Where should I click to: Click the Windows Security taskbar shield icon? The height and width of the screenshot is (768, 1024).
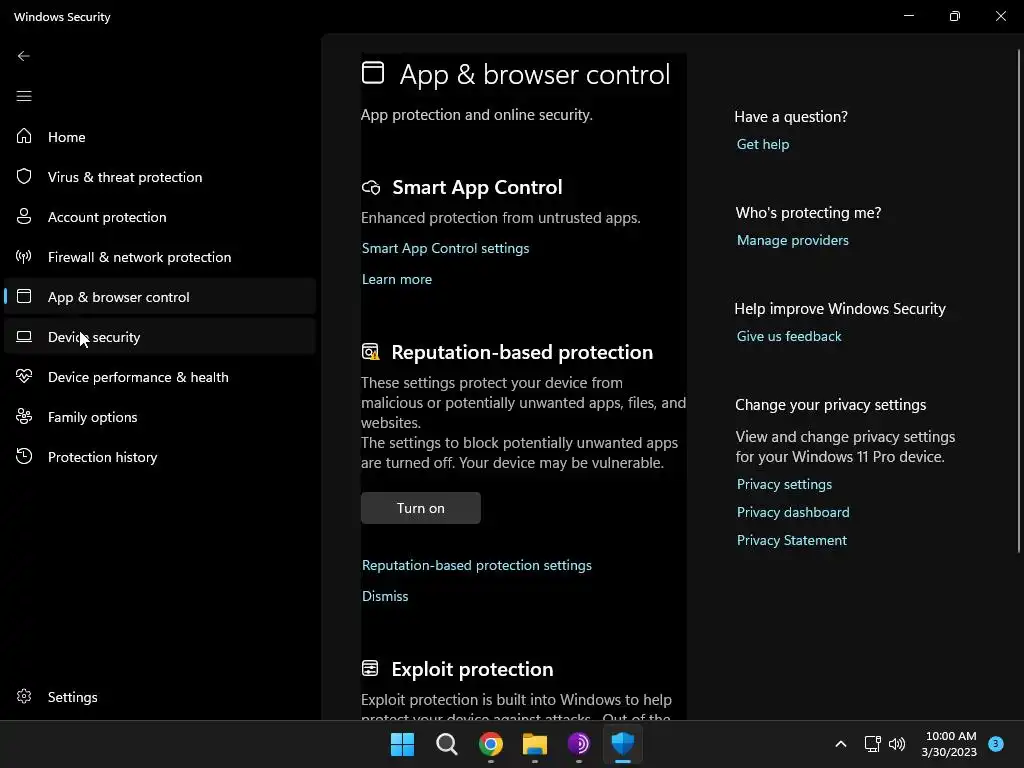point(622,744)
